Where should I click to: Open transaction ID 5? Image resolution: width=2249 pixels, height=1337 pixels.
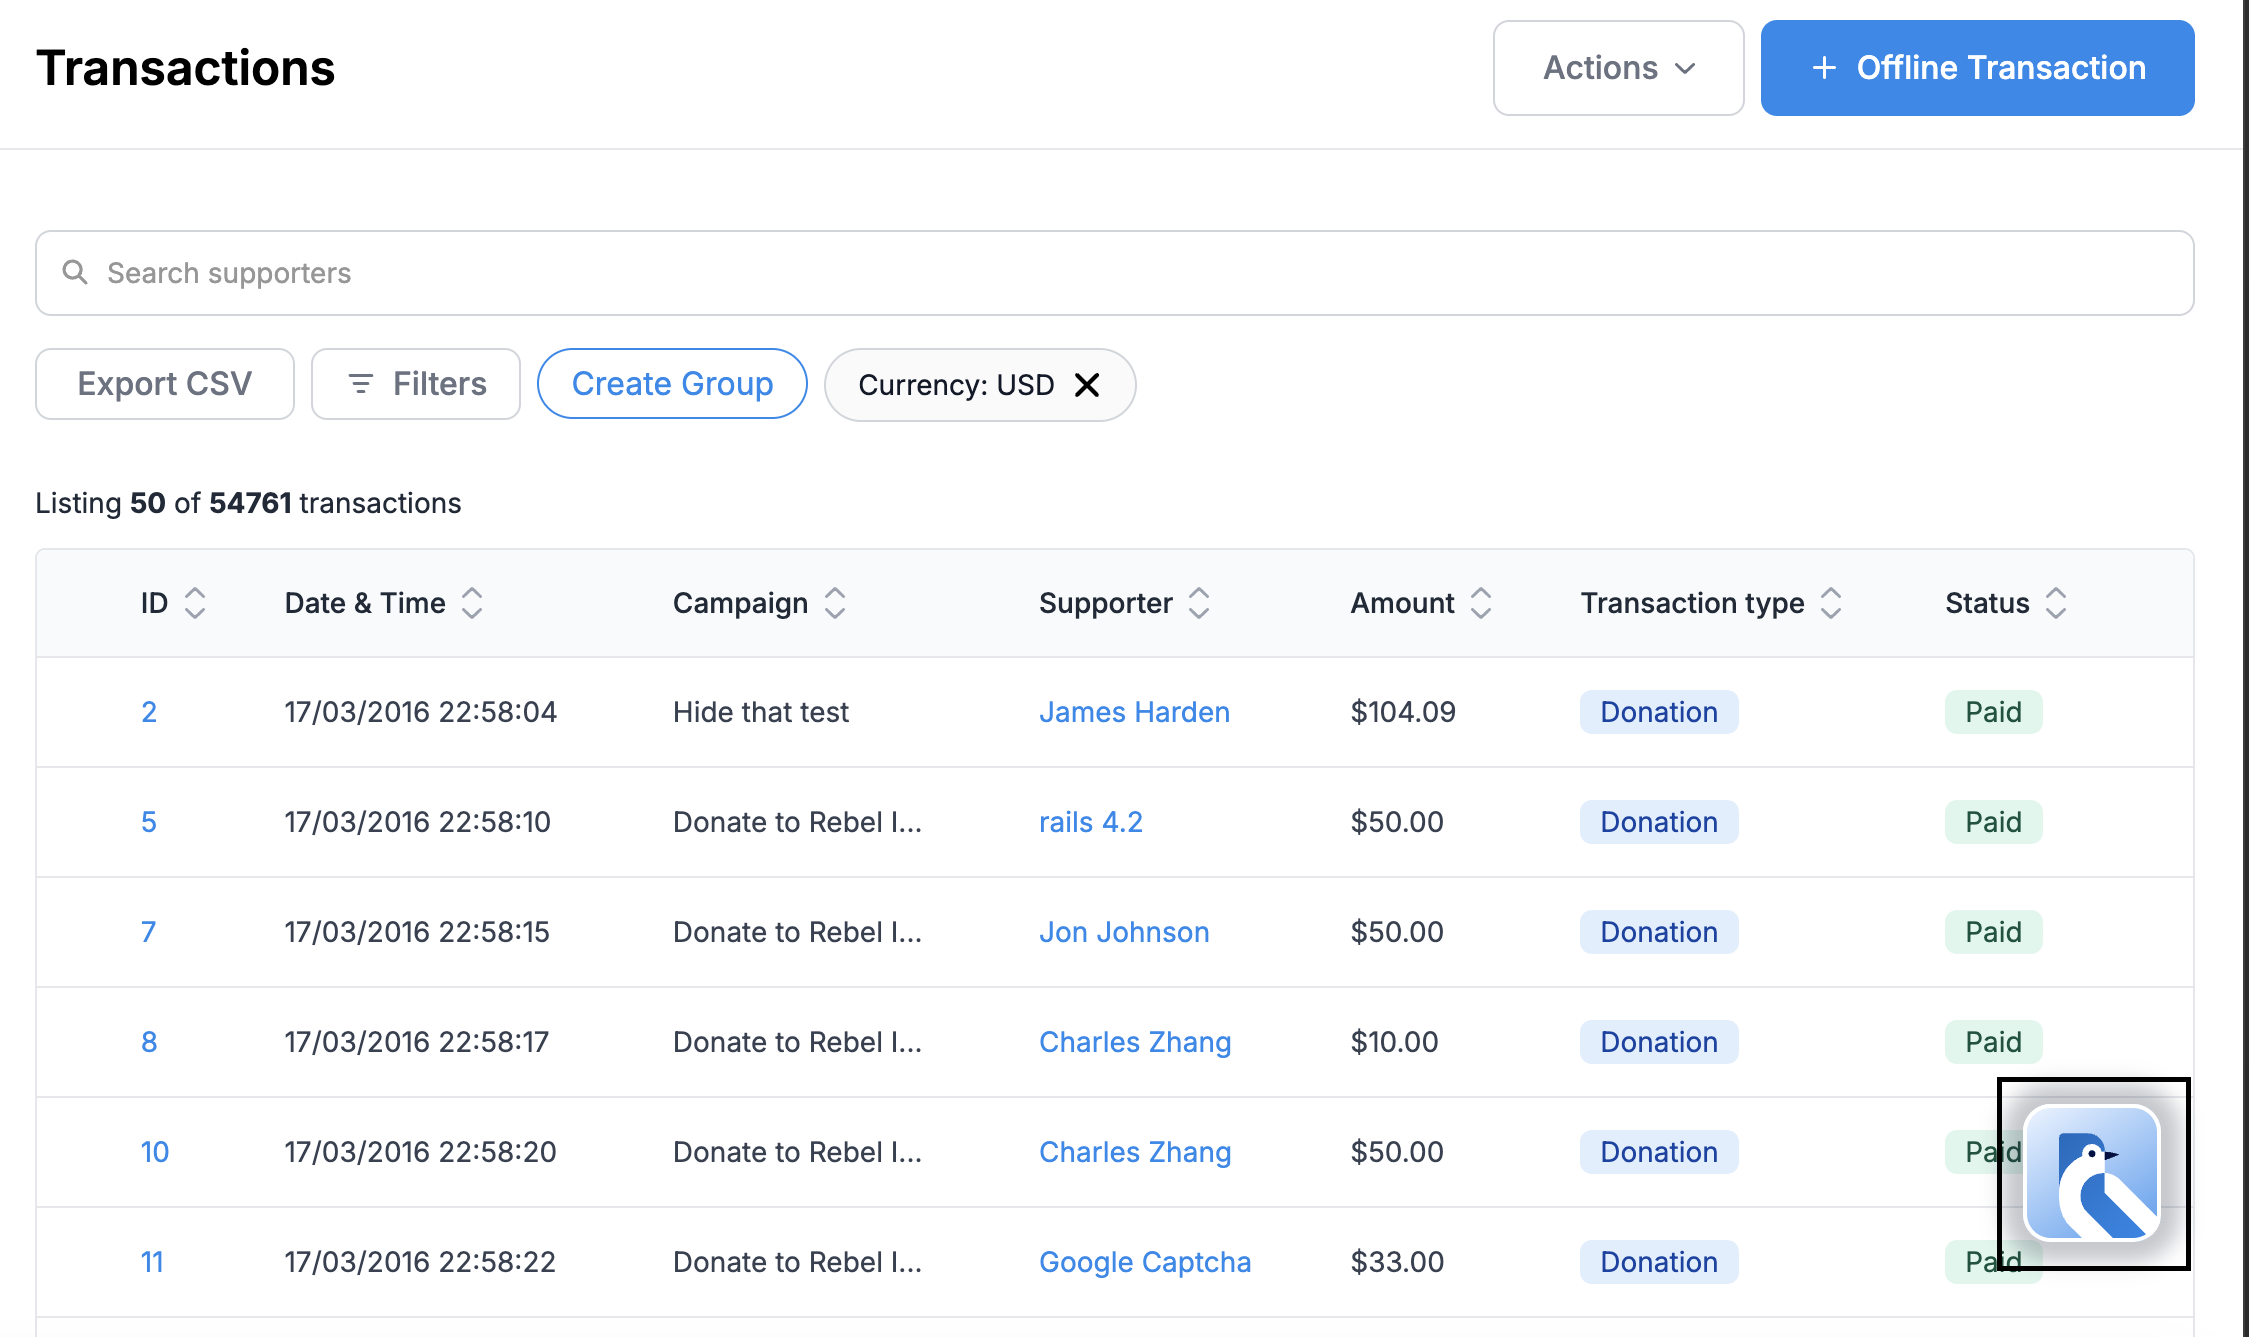[x=149, y=822]
